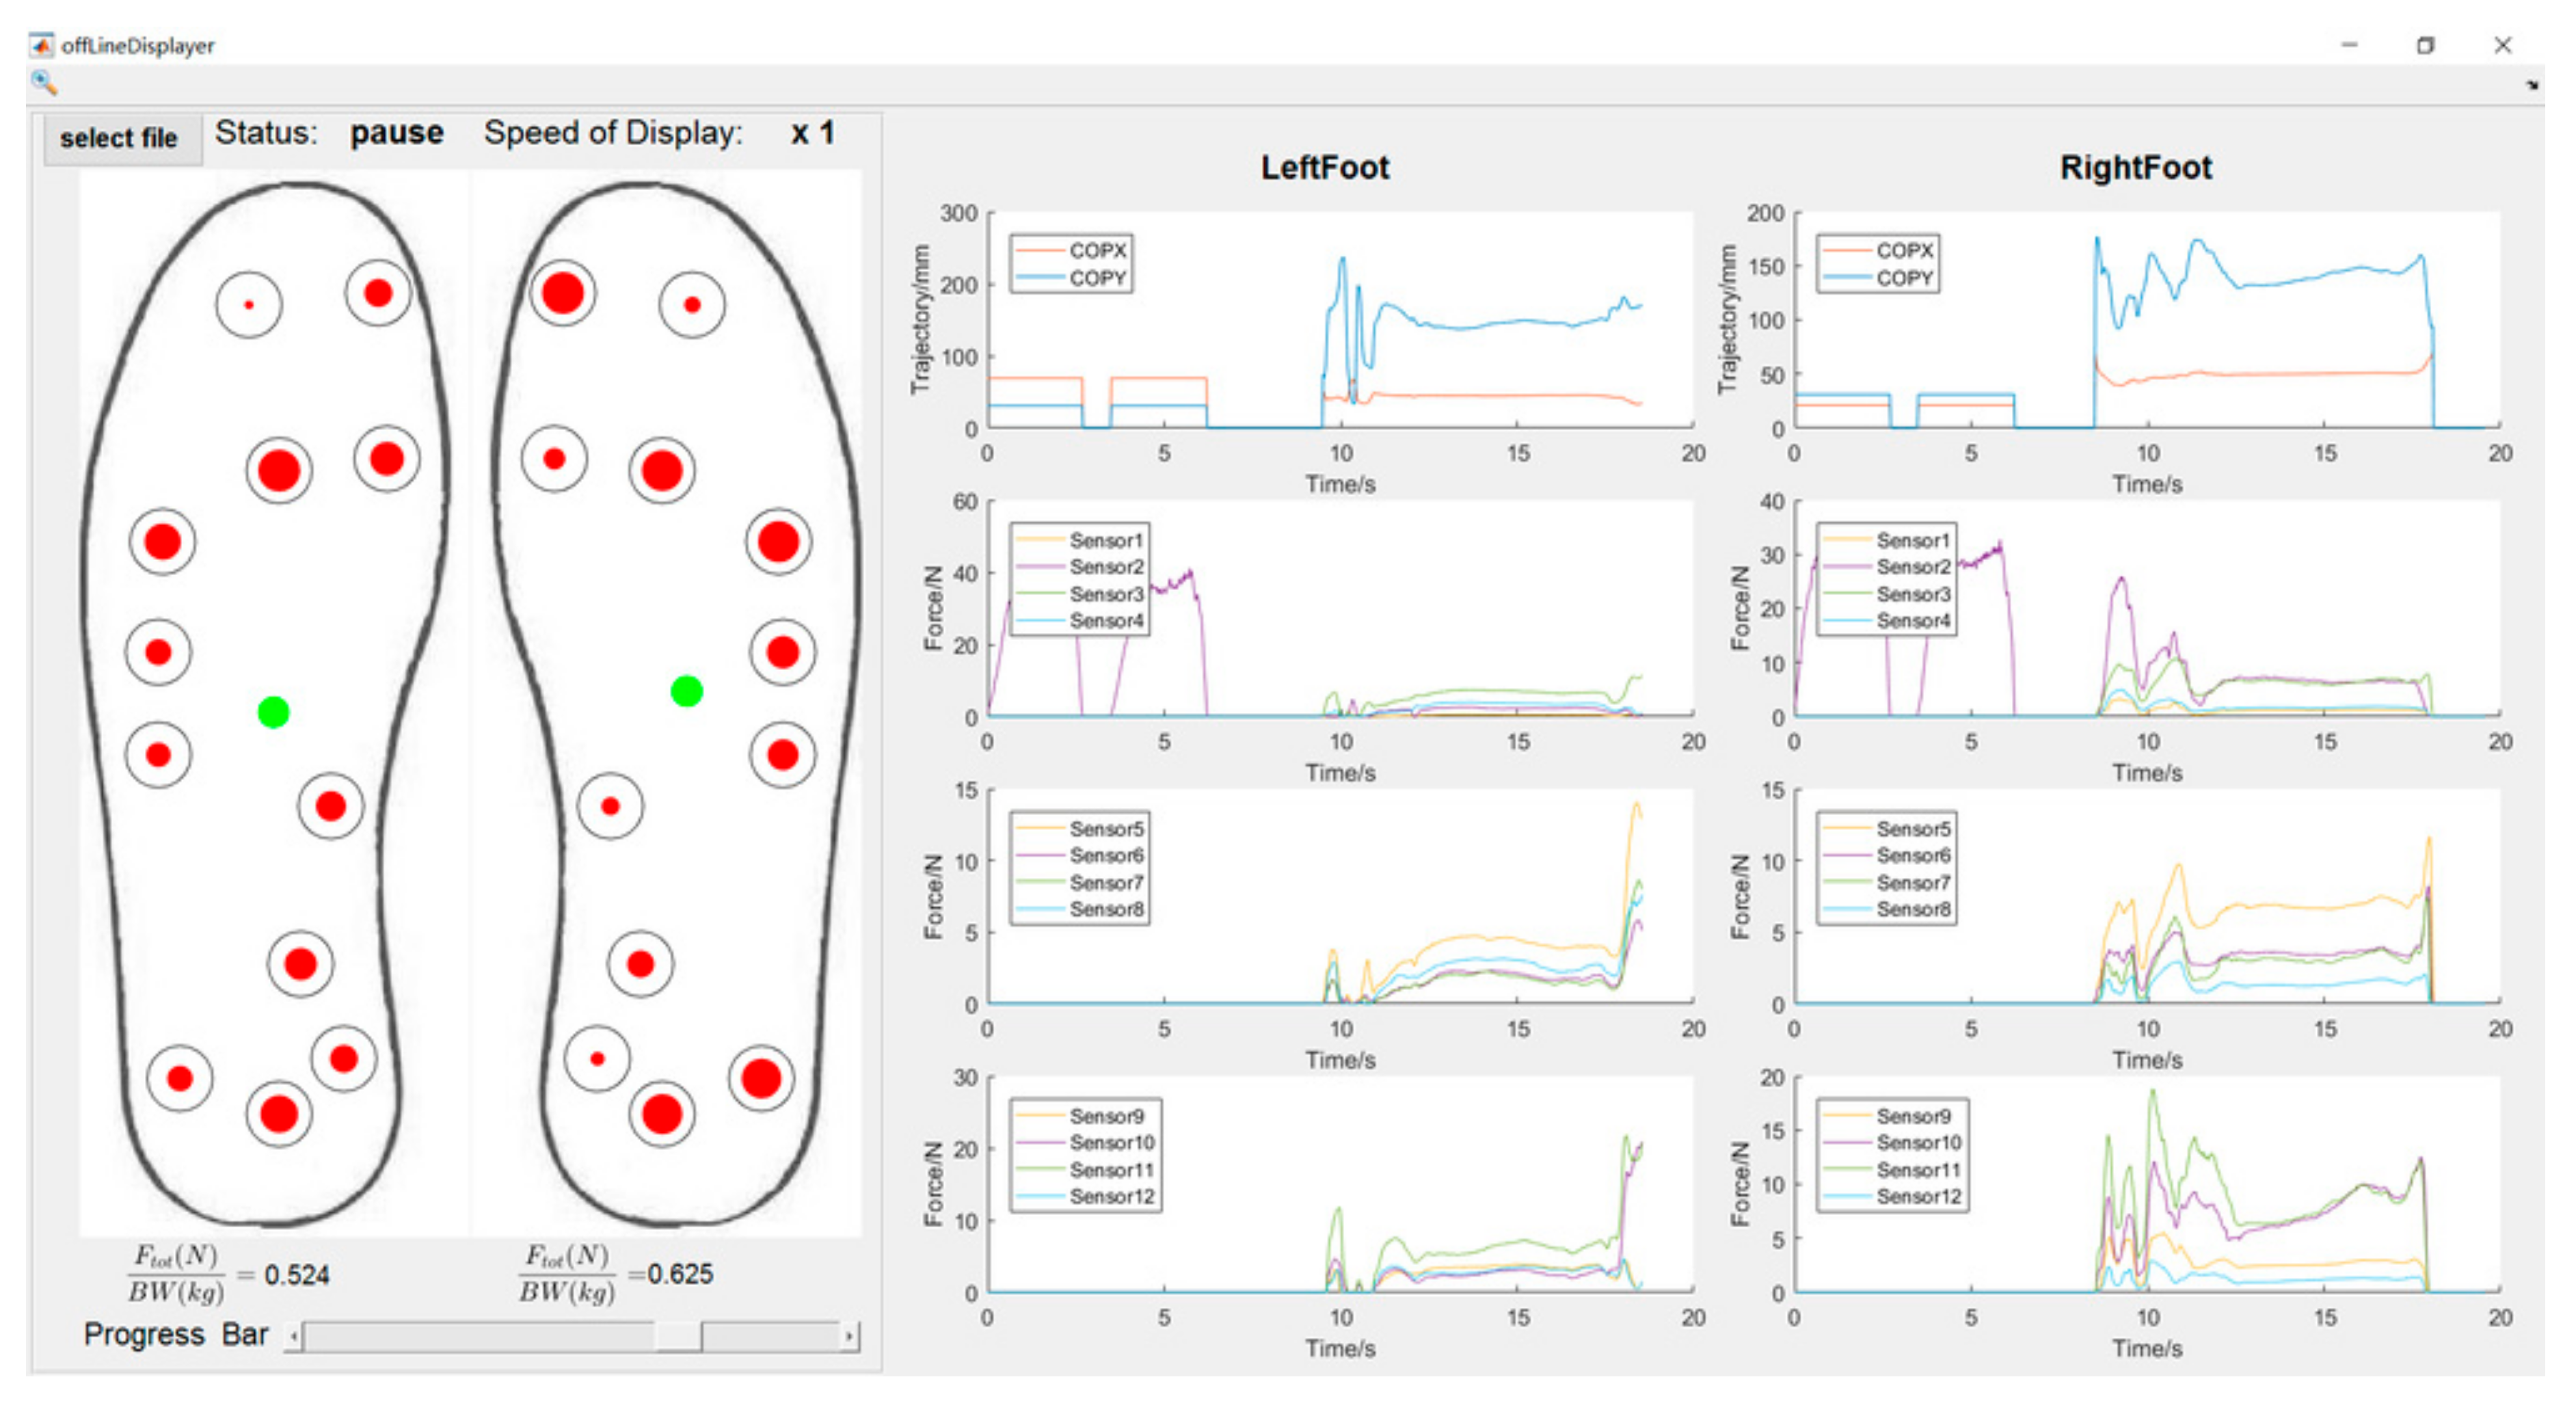Select COPX COPY legend in LeftFoot plot
Viewport: 2576px width, 1401px height.
[x=1071, y=264]
